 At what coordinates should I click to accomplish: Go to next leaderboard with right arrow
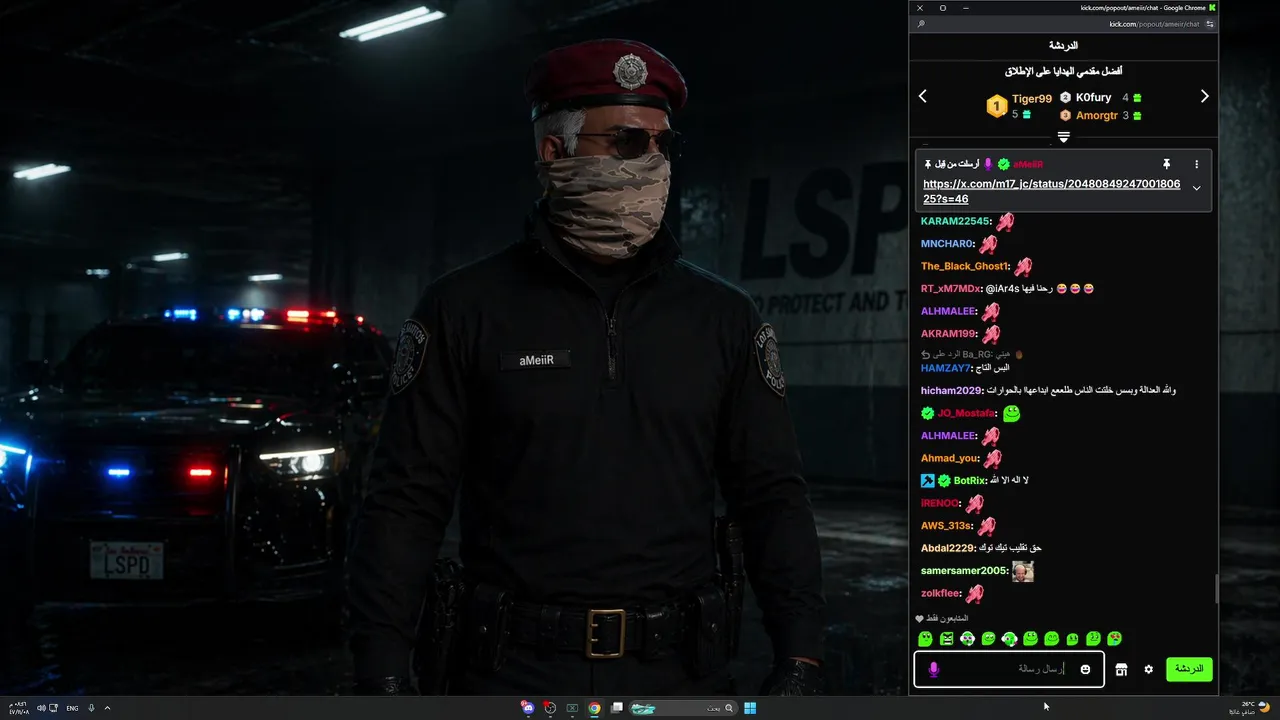tap(1204, 97)
